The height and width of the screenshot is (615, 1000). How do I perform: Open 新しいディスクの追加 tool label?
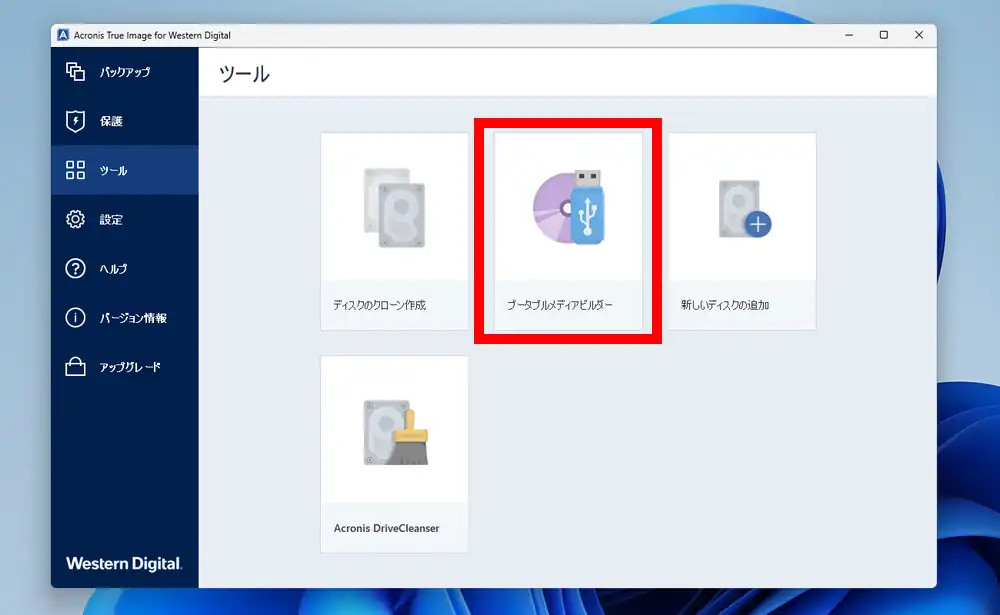tap(725, 305)
